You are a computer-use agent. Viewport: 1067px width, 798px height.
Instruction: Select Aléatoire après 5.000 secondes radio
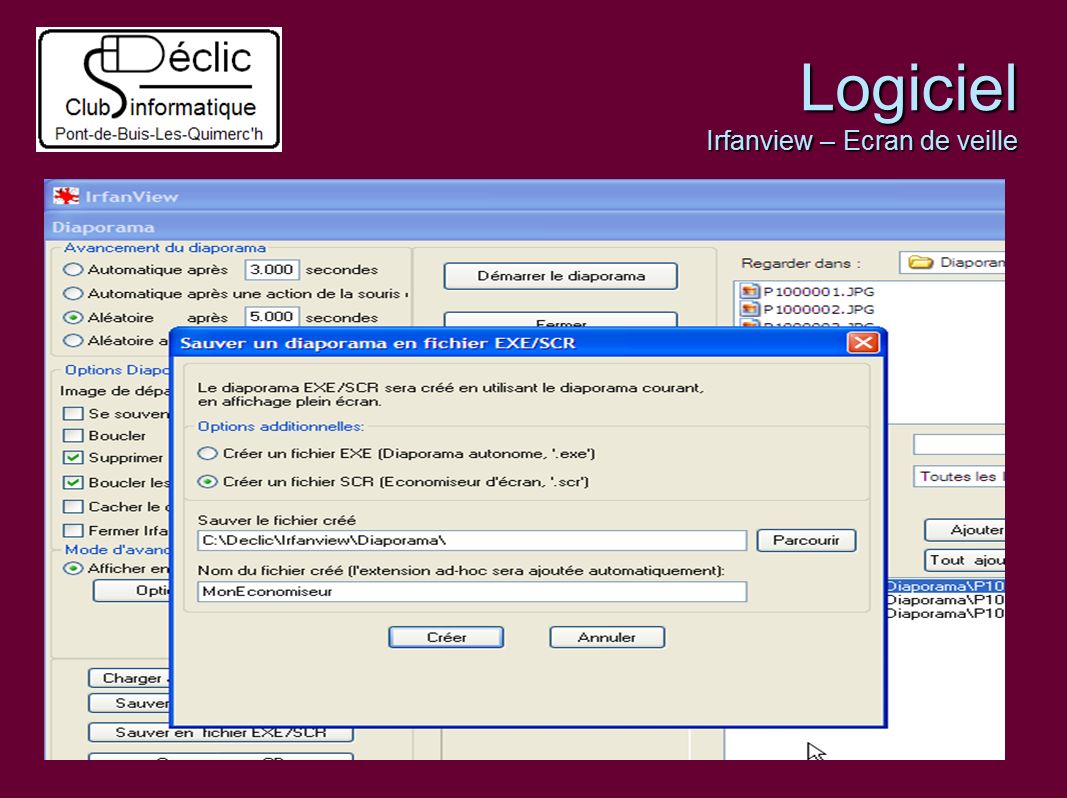(x=73, y=317)
